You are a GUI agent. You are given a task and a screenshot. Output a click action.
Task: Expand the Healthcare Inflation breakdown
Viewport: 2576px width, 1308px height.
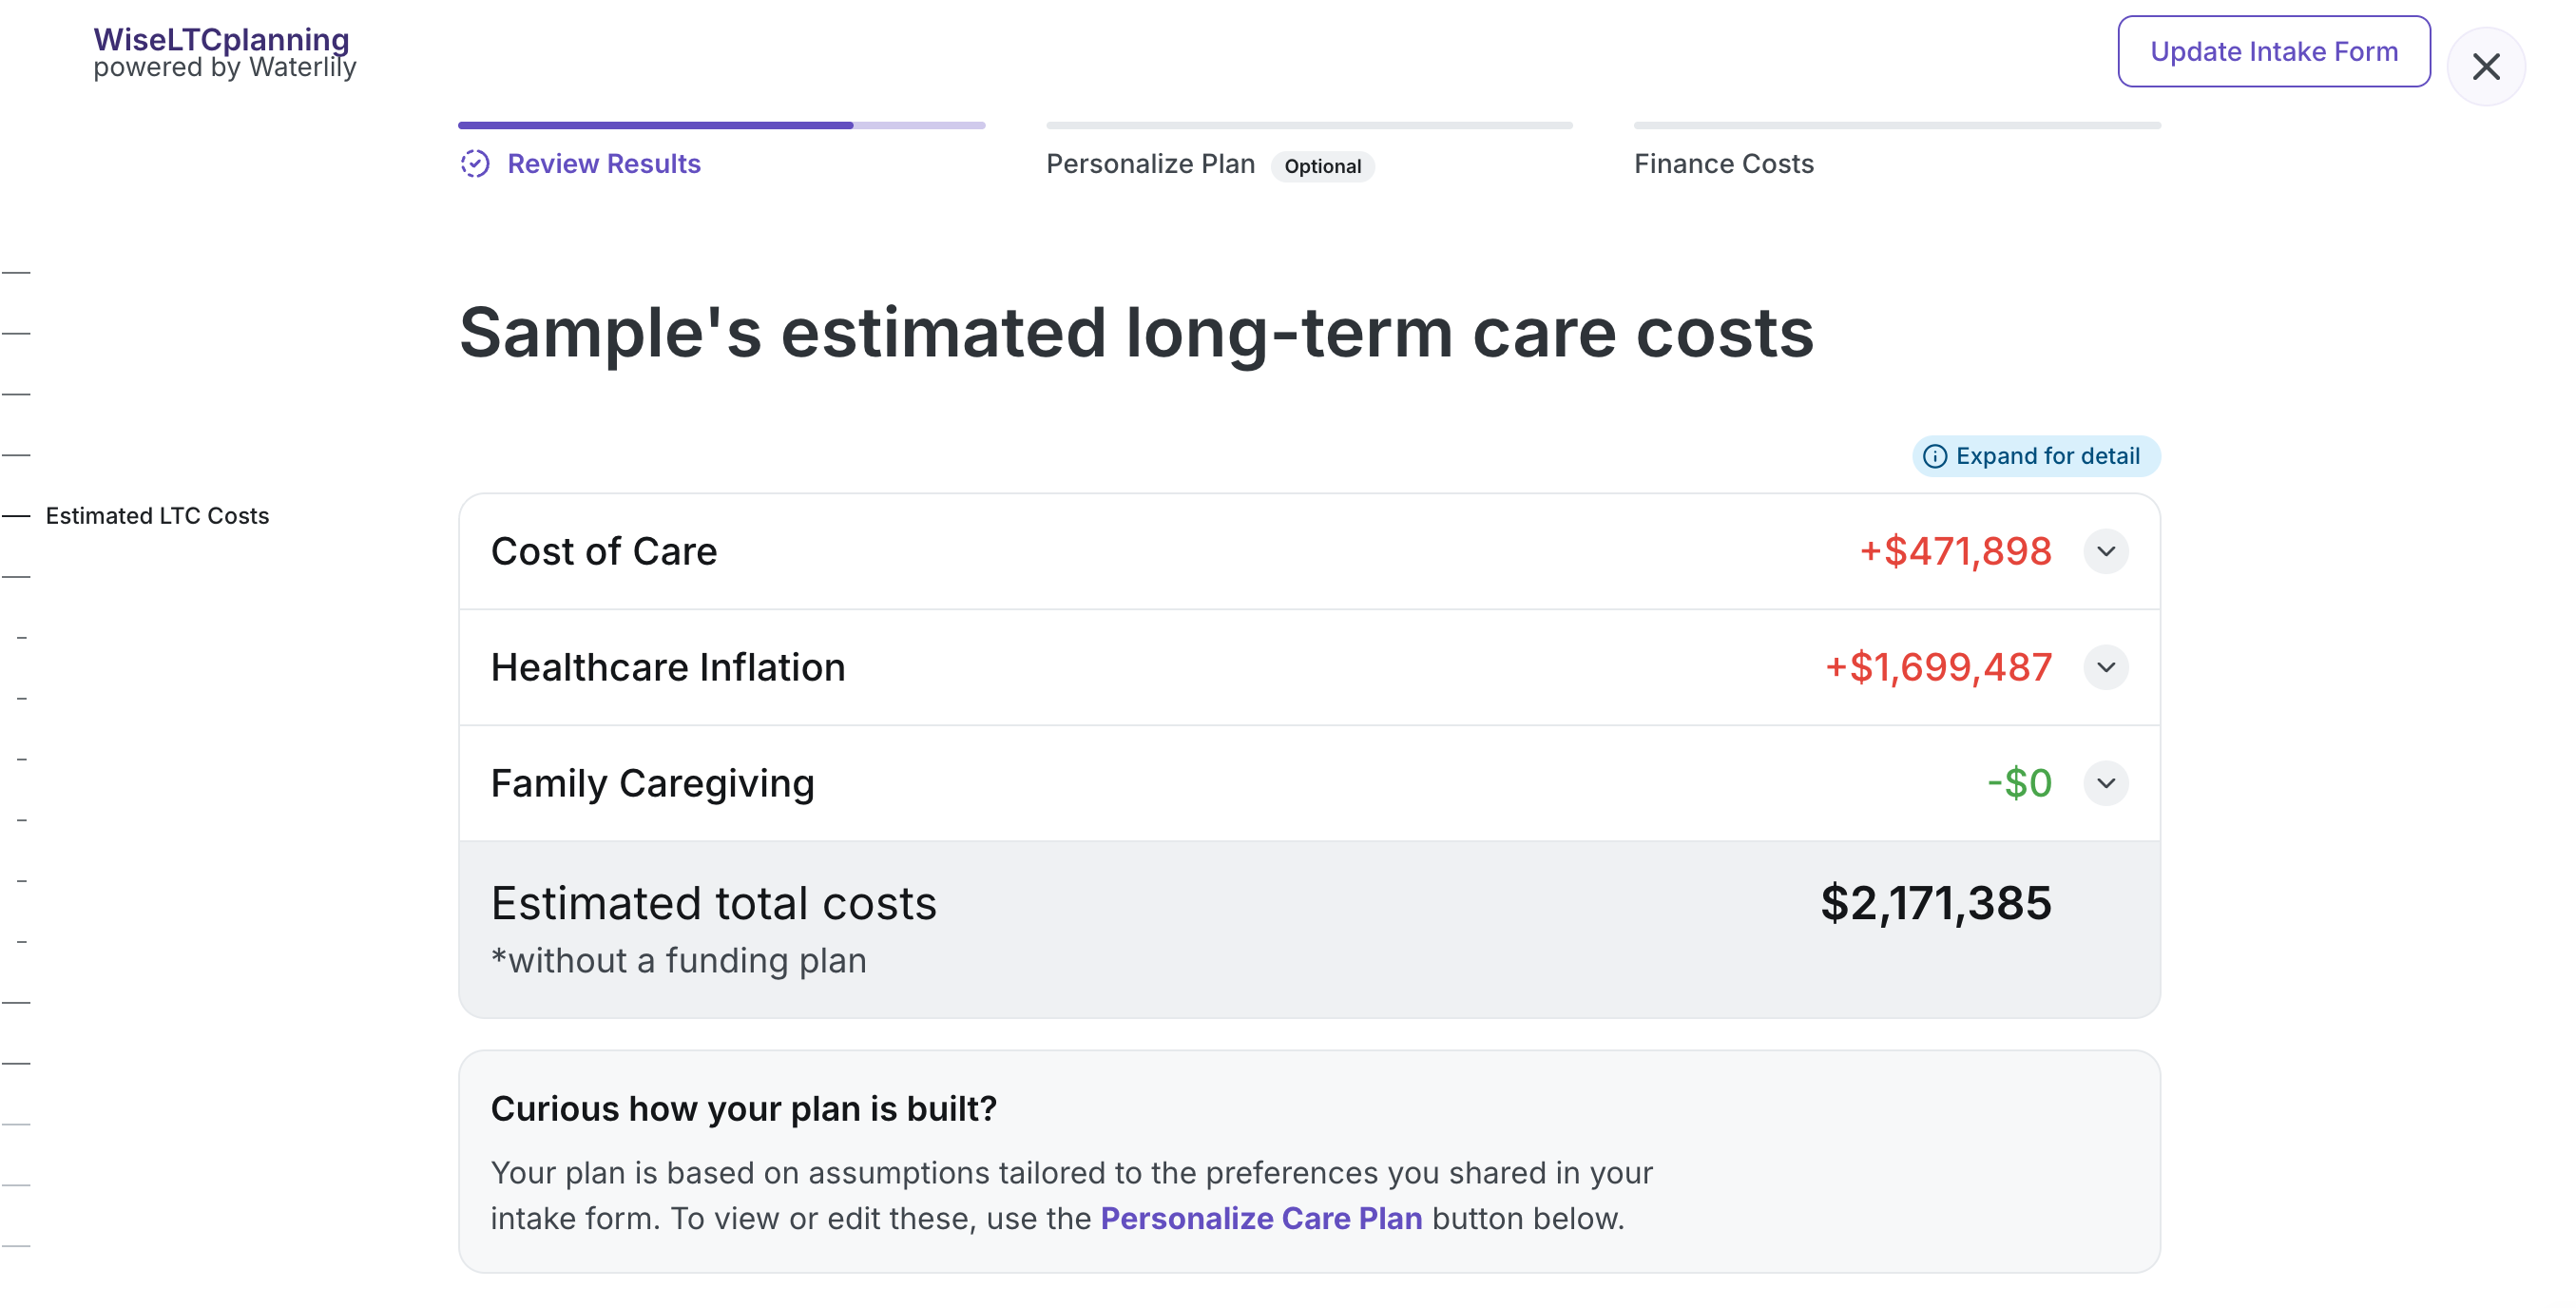[2108, 667]
